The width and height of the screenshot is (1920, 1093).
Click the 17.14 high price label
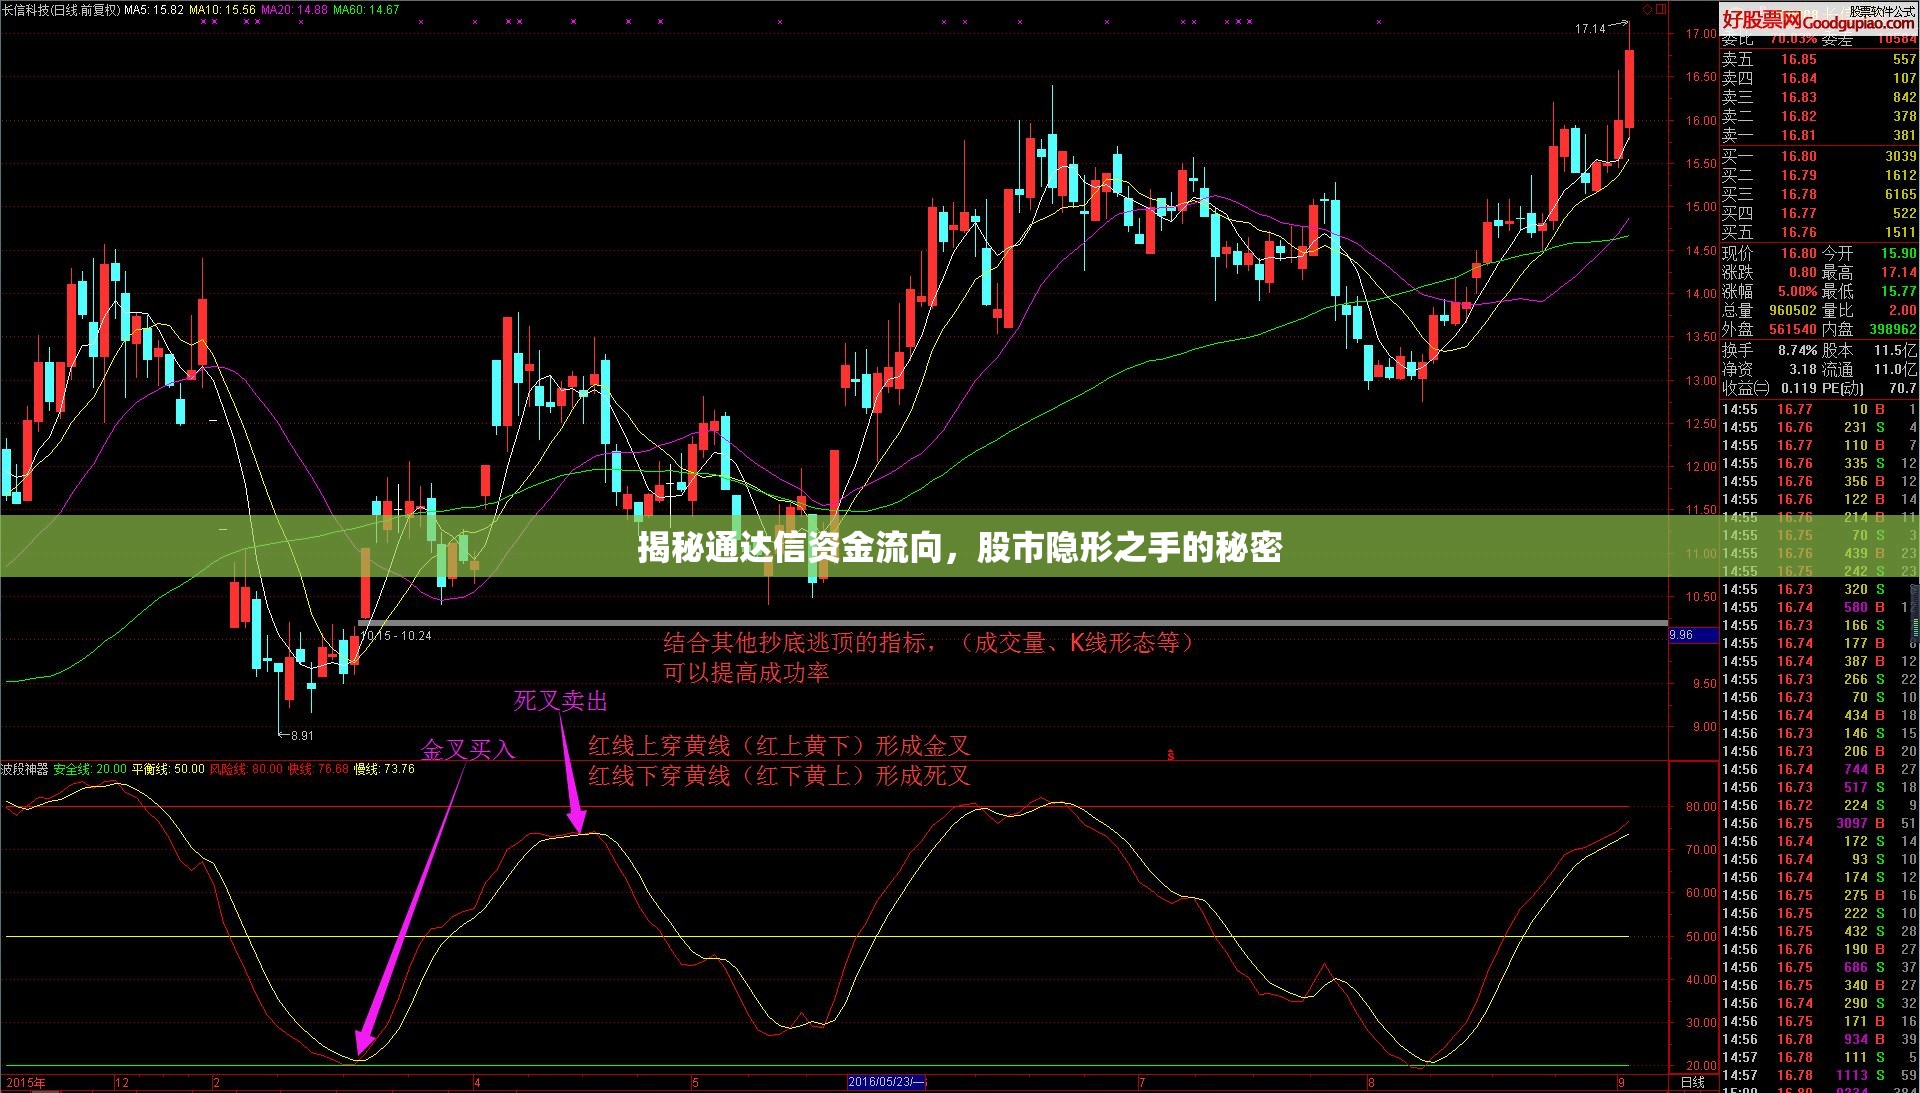1590,29
